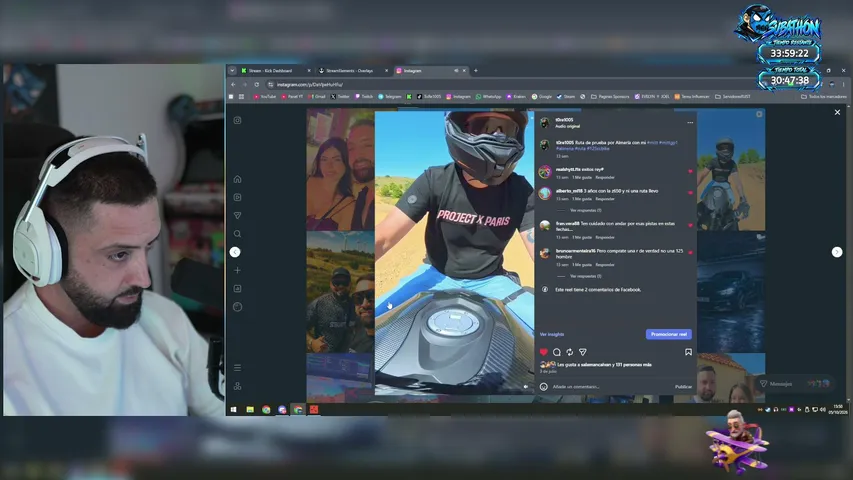
Task: Unlike the reel via the red heart
Action: [543, 352]
